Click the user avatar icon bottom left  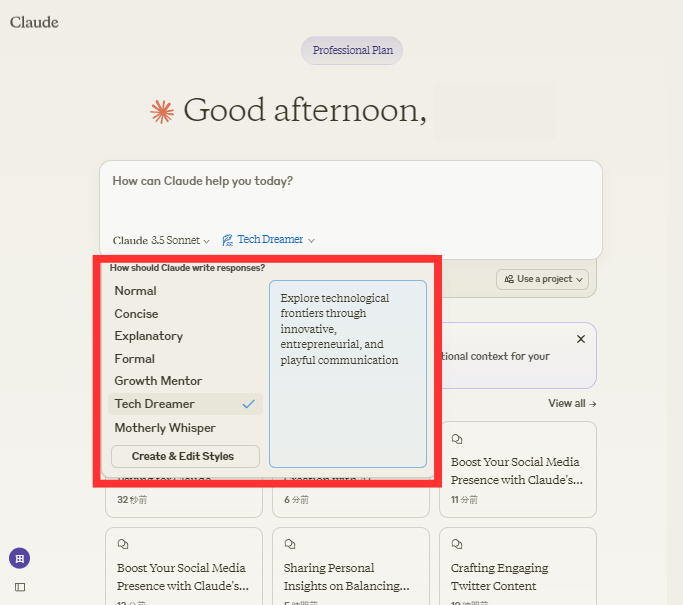(19, 558)
